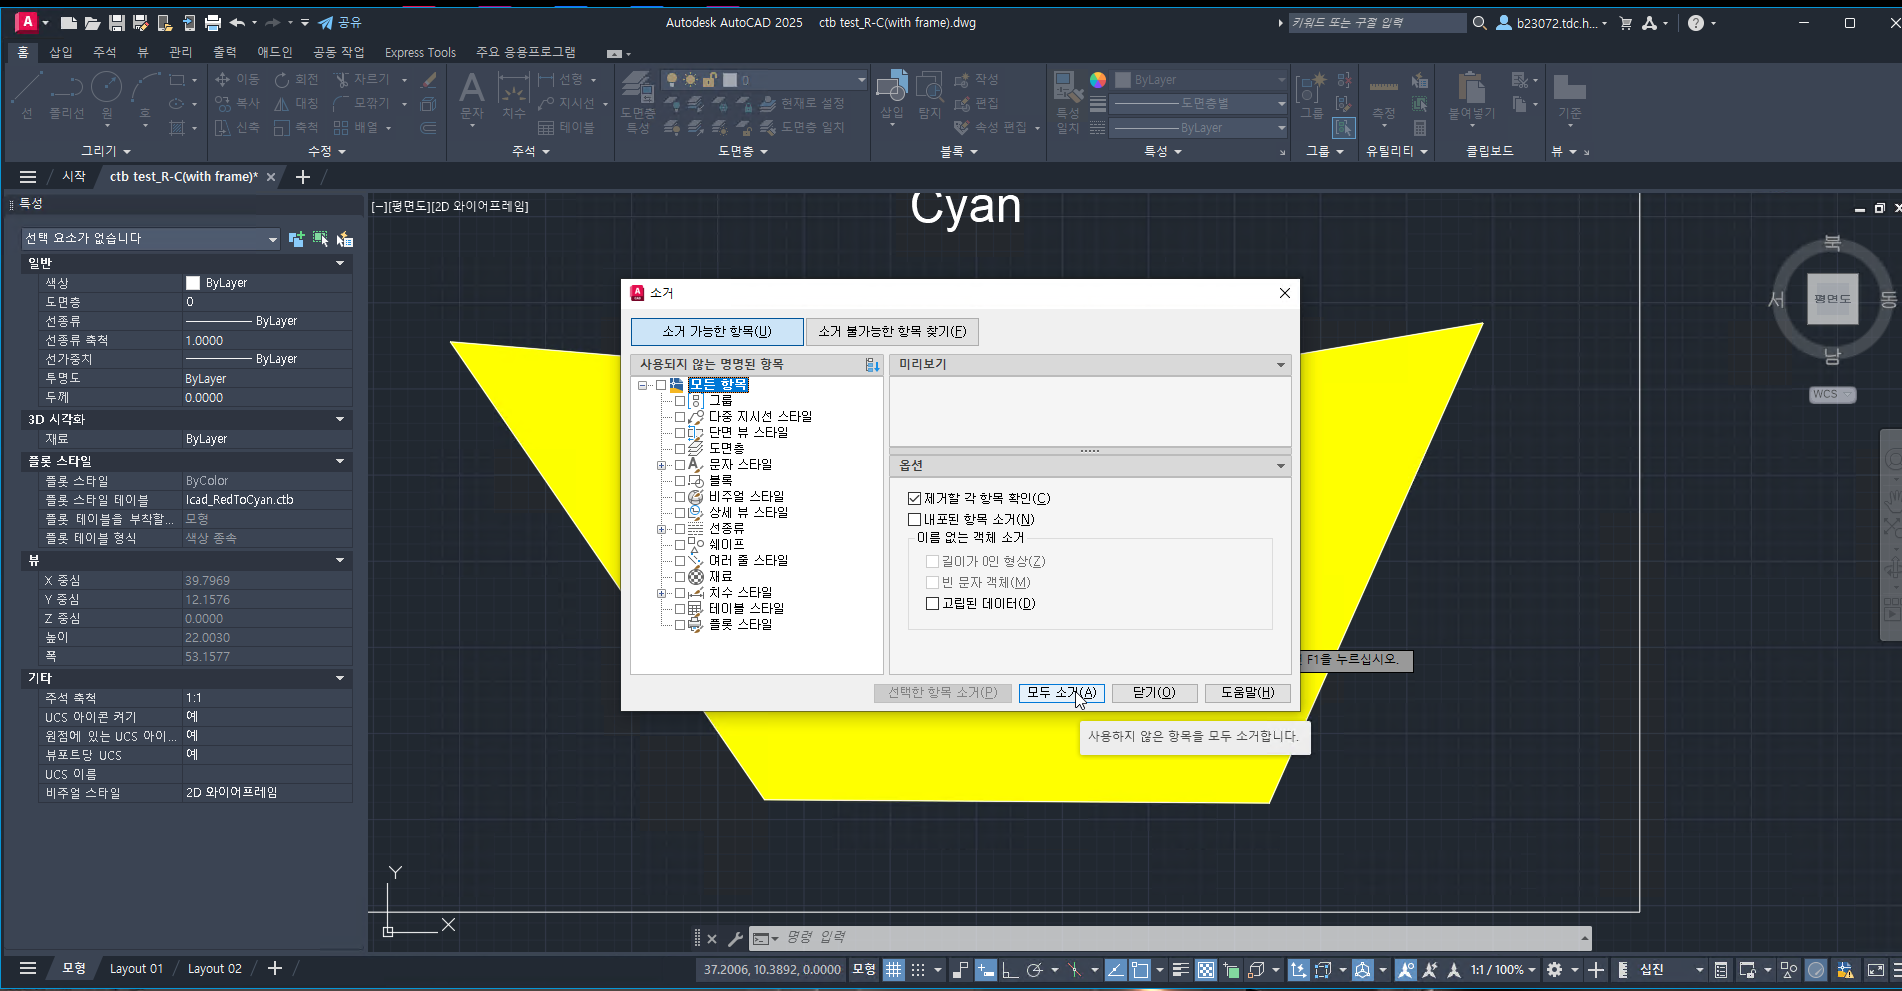Open selection dropdown 선택 요소가 없습니다
The width and height of the screenshot is (1902, 991).
coord(150,239)
